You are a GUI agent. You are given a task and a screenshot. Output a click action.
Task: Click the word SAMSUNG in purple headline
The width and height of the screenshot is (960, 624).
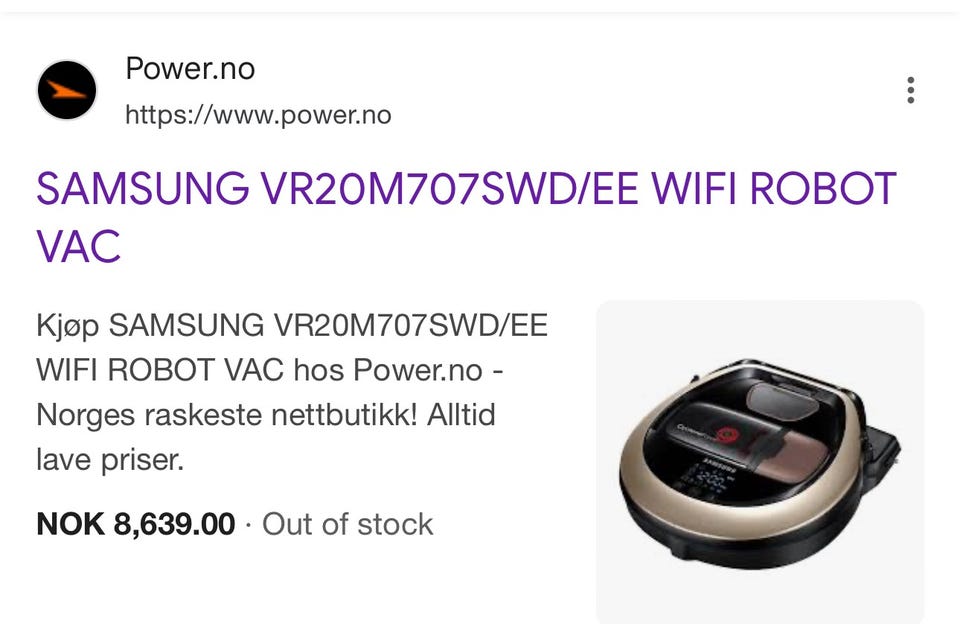coord(143,188)
